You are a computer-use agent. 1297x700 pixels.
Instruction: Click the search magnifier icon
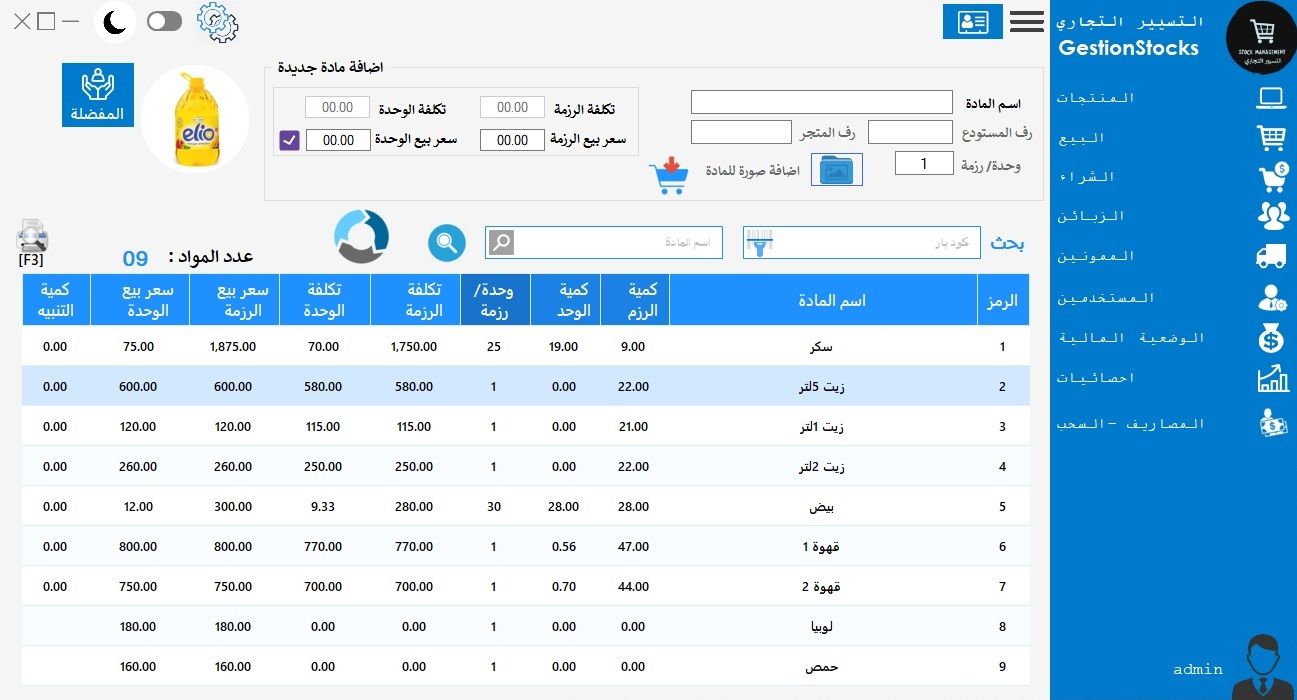(x=446, y=242)
